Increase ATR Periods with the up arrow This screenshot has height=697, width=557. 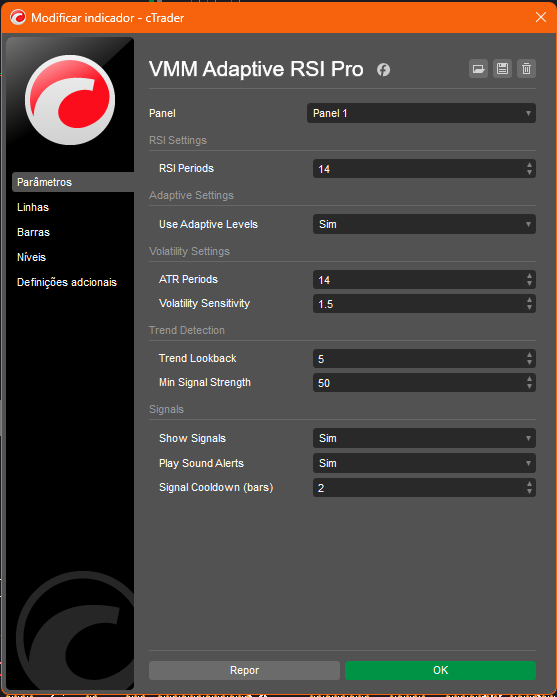529,276
